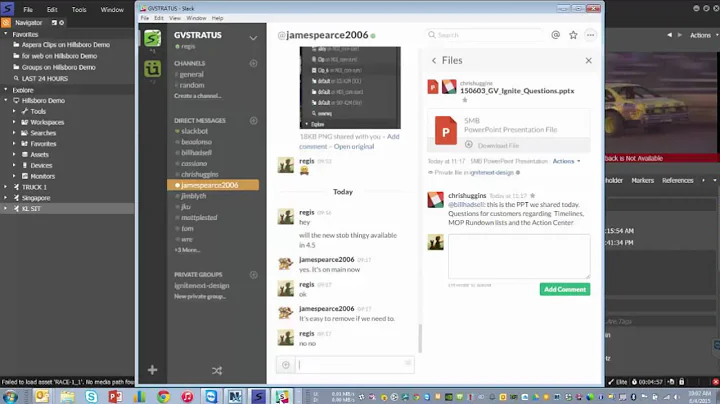Open References tab in background window

point(677,180)
